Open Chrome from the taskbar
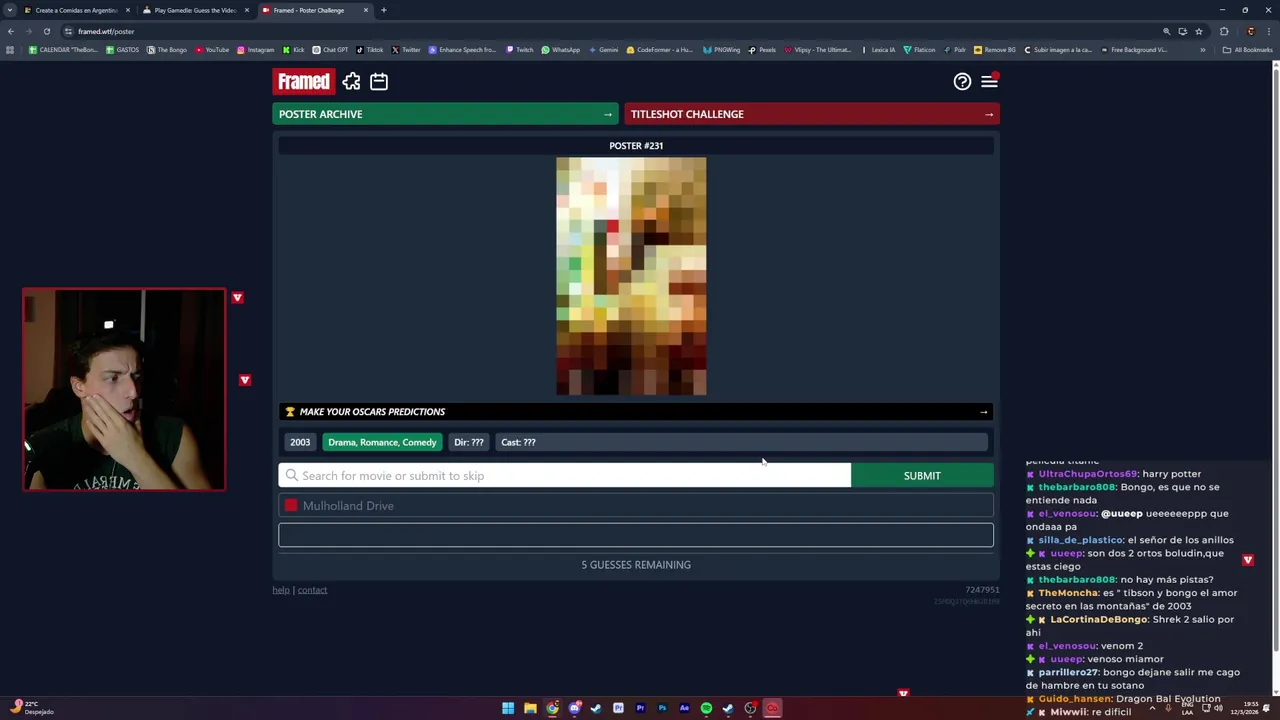 click(x=552, y=708)
